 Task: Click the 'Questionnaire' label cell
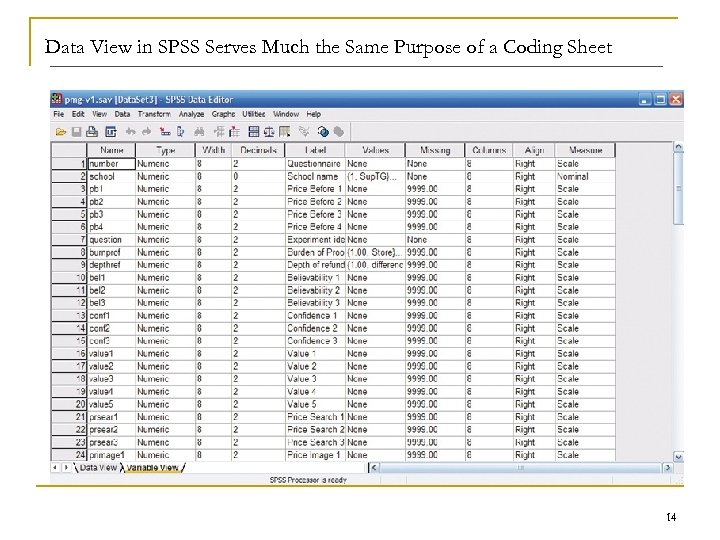(x=315, y=163)
